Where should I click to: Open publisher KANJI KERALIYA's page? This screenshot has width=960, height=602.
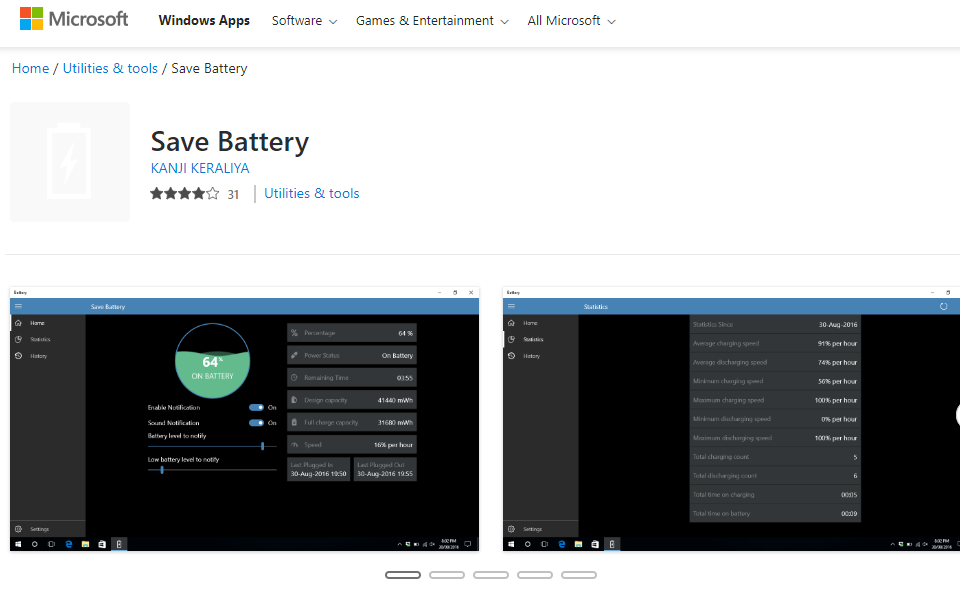pos(200,168)
